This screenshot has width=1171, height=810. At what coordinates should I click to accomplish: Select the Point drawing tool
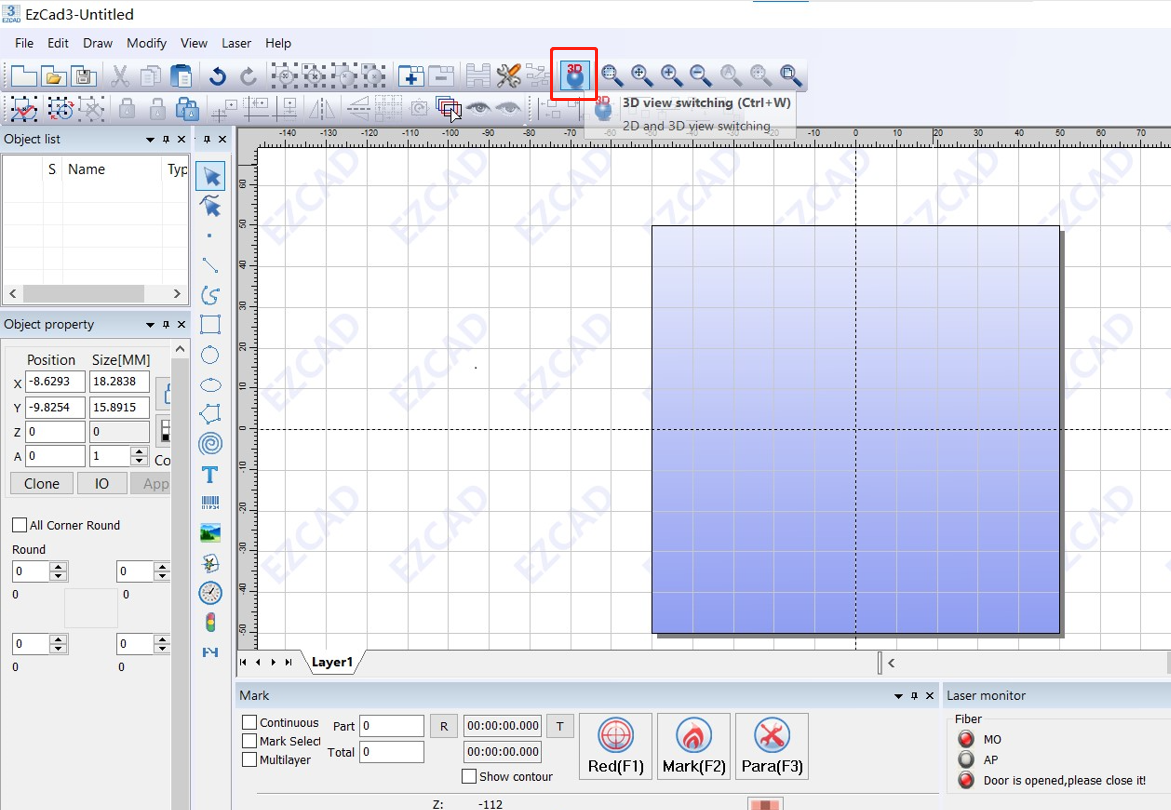click(210, 235)
